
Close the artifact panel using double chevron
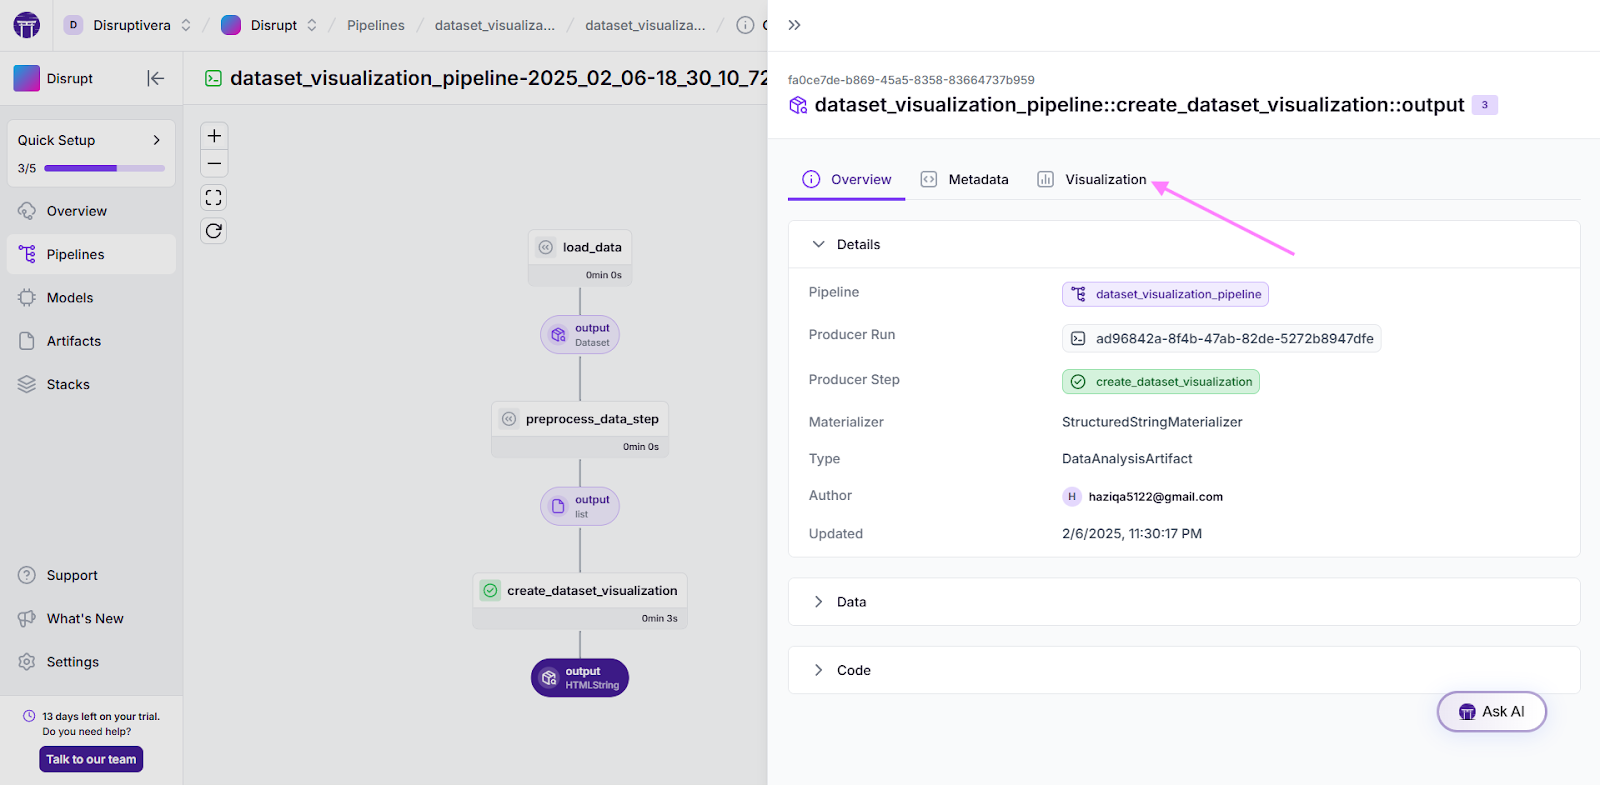click(794, 25)
